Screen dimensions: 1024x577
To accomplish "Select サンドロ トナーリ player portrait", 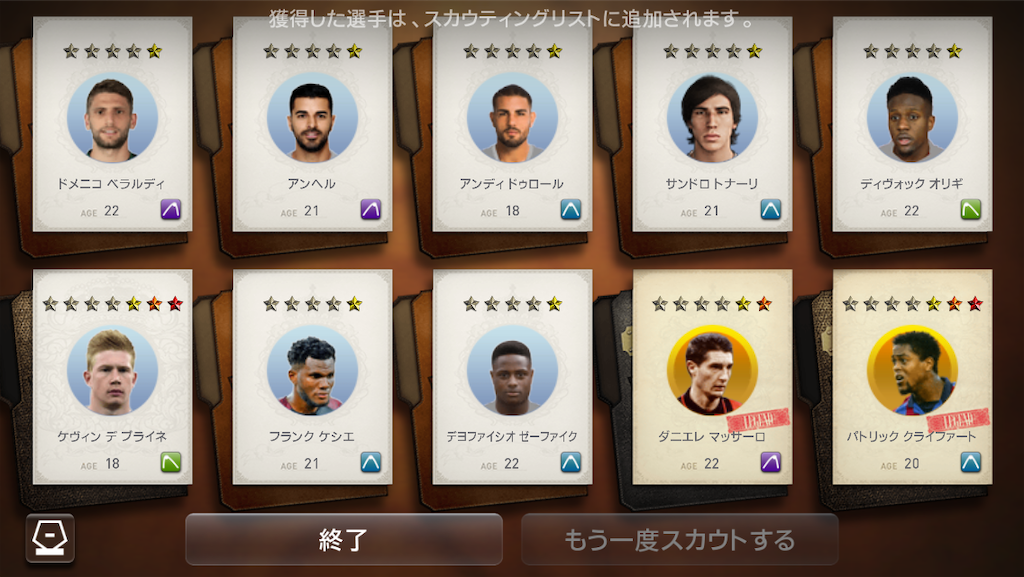I will pos(712,117).
